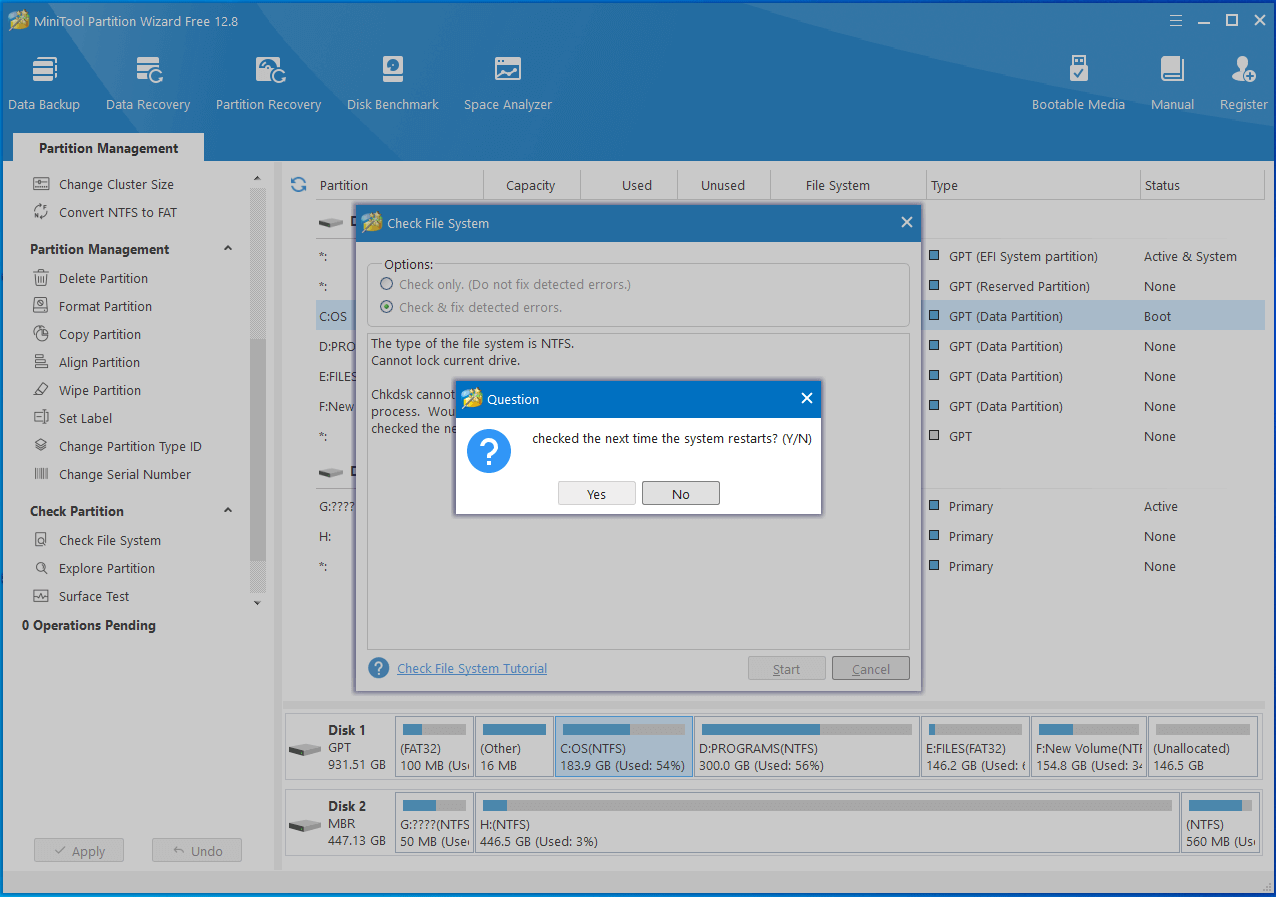Screen dimensions: 1276x897
Task: Click No in the Question dialog
Action: coord(680,494)
